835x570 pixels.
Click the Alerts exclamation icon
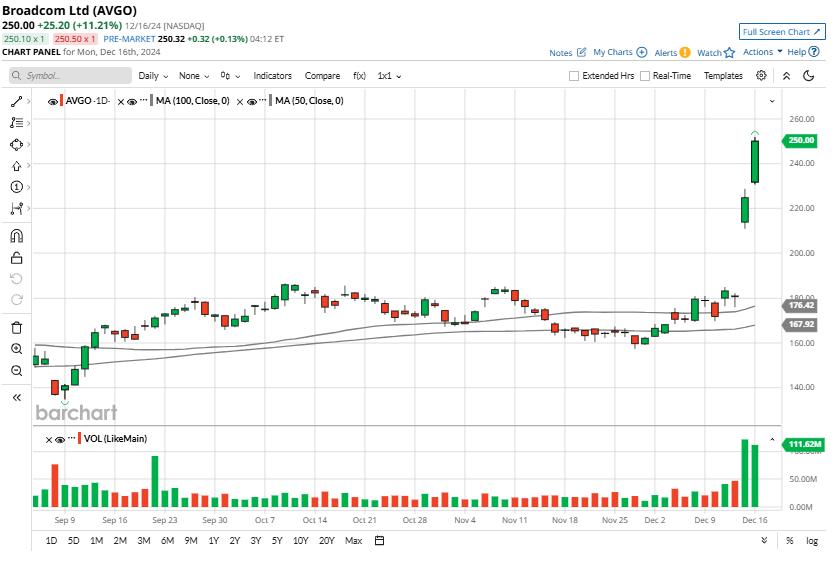pos(685,52)
